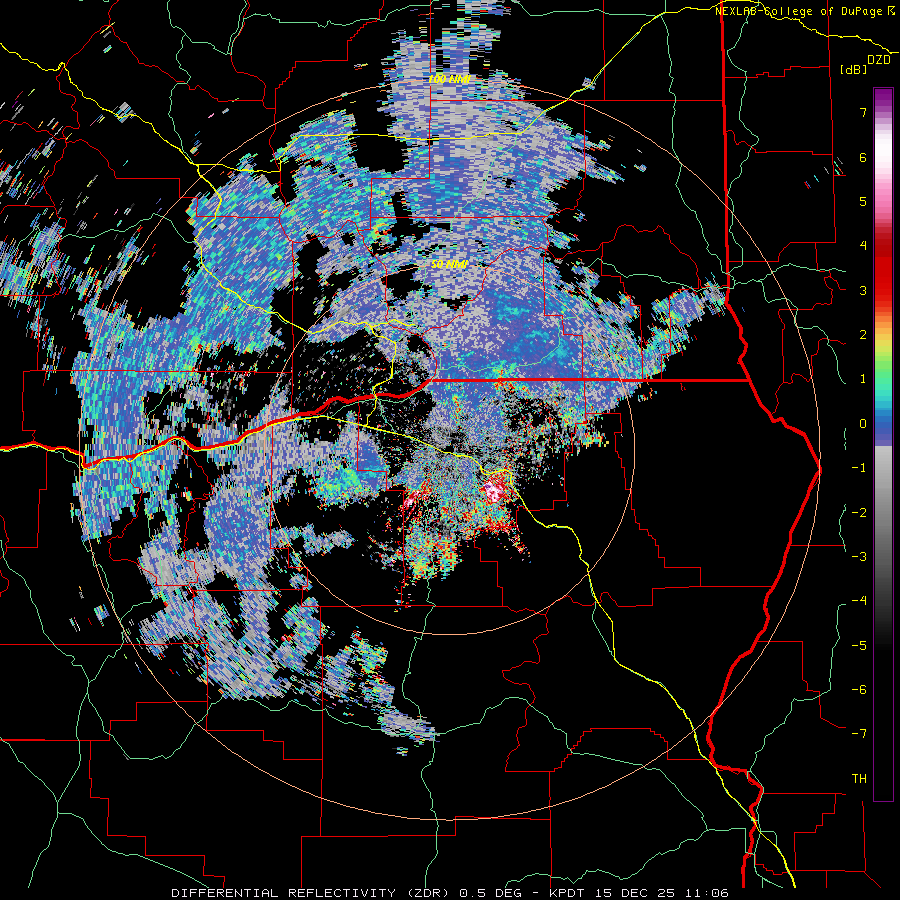Click the scale value 6
900x900 pixels.
tap(863, 157)
